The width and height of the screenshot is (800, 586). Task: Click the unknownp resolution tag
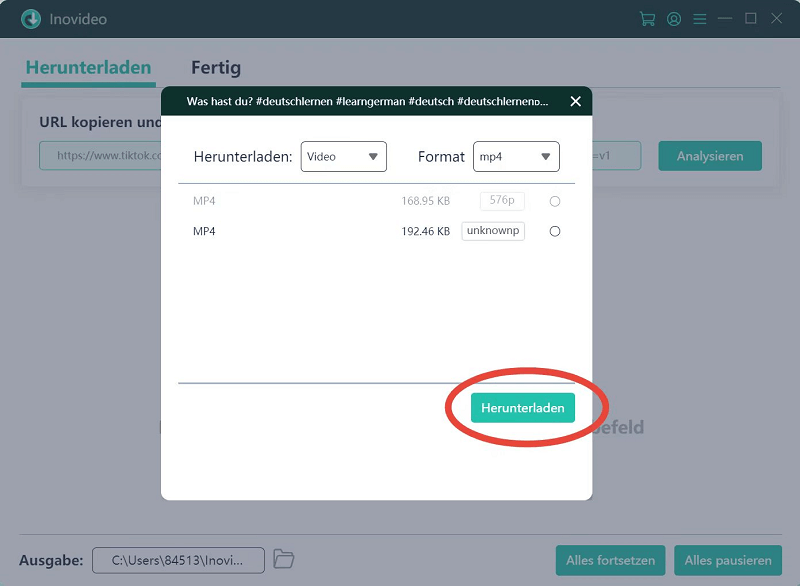click(493, 231)
